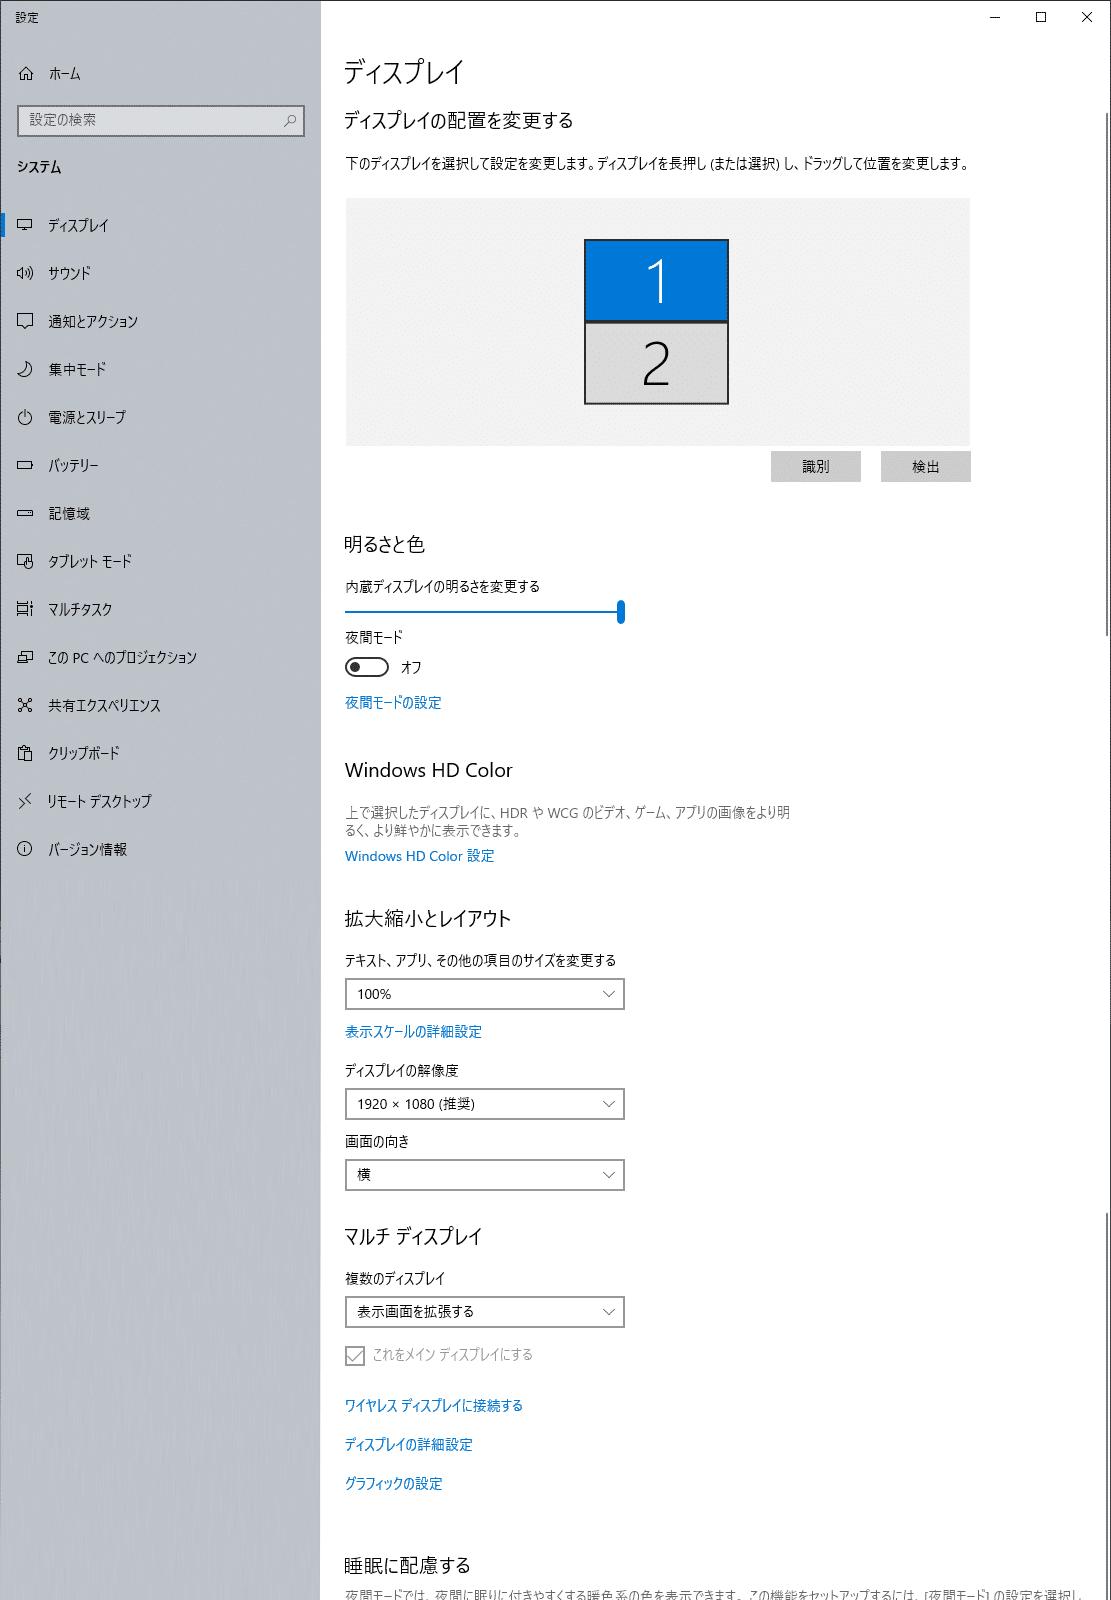Click the 通知とアクション speech bubble icon
This screenshot has width=1111, height=1600.
25,321
